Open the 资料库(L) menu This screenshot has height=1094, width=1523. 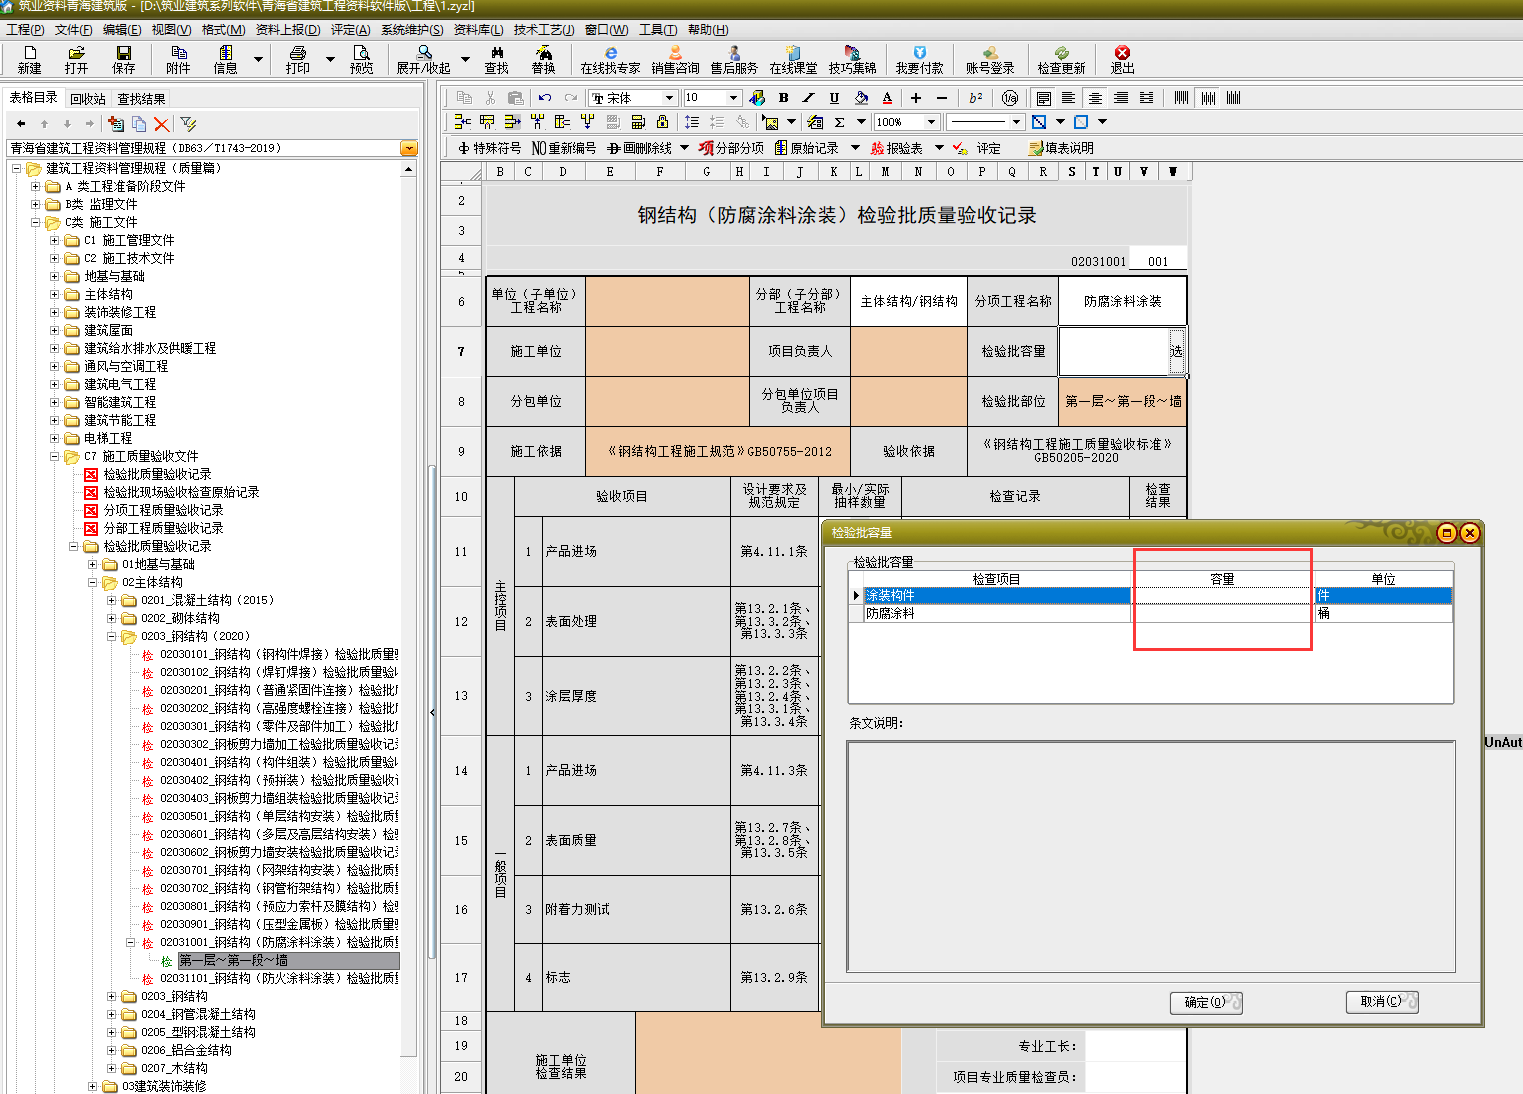(x=478, y=30)
